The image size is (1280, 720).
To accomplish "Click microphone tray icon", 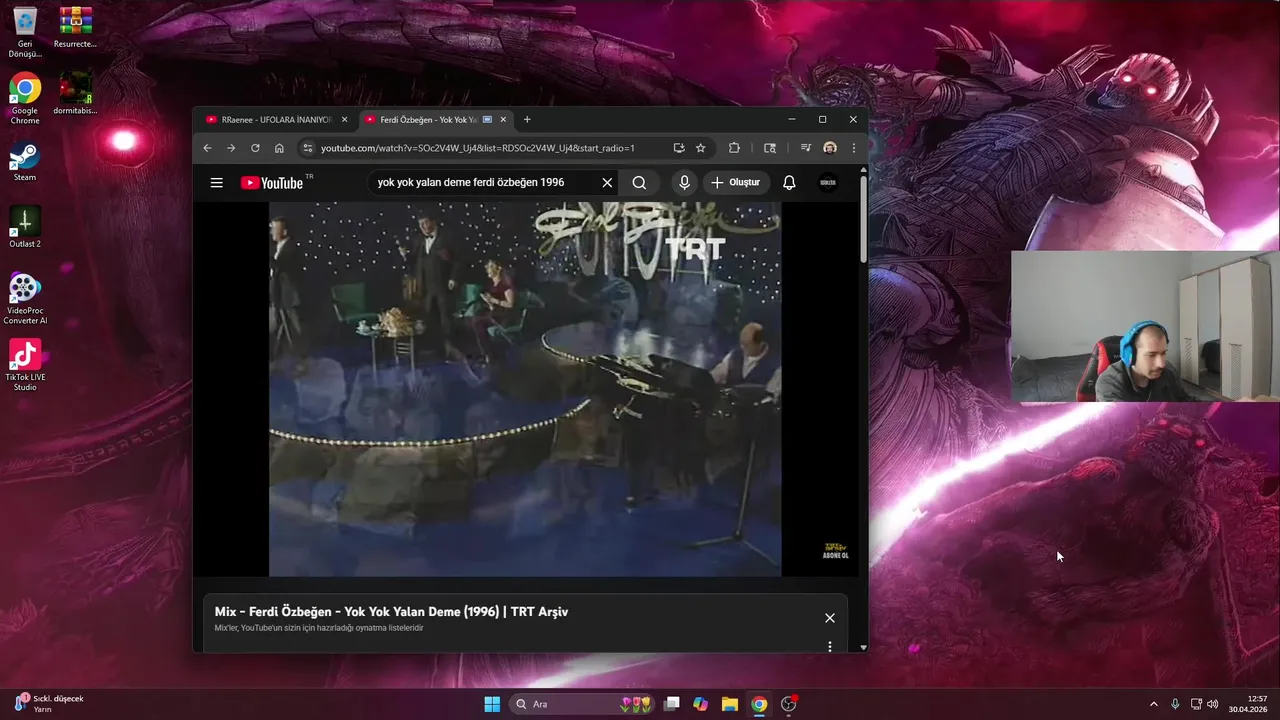I will [1175, 704].
